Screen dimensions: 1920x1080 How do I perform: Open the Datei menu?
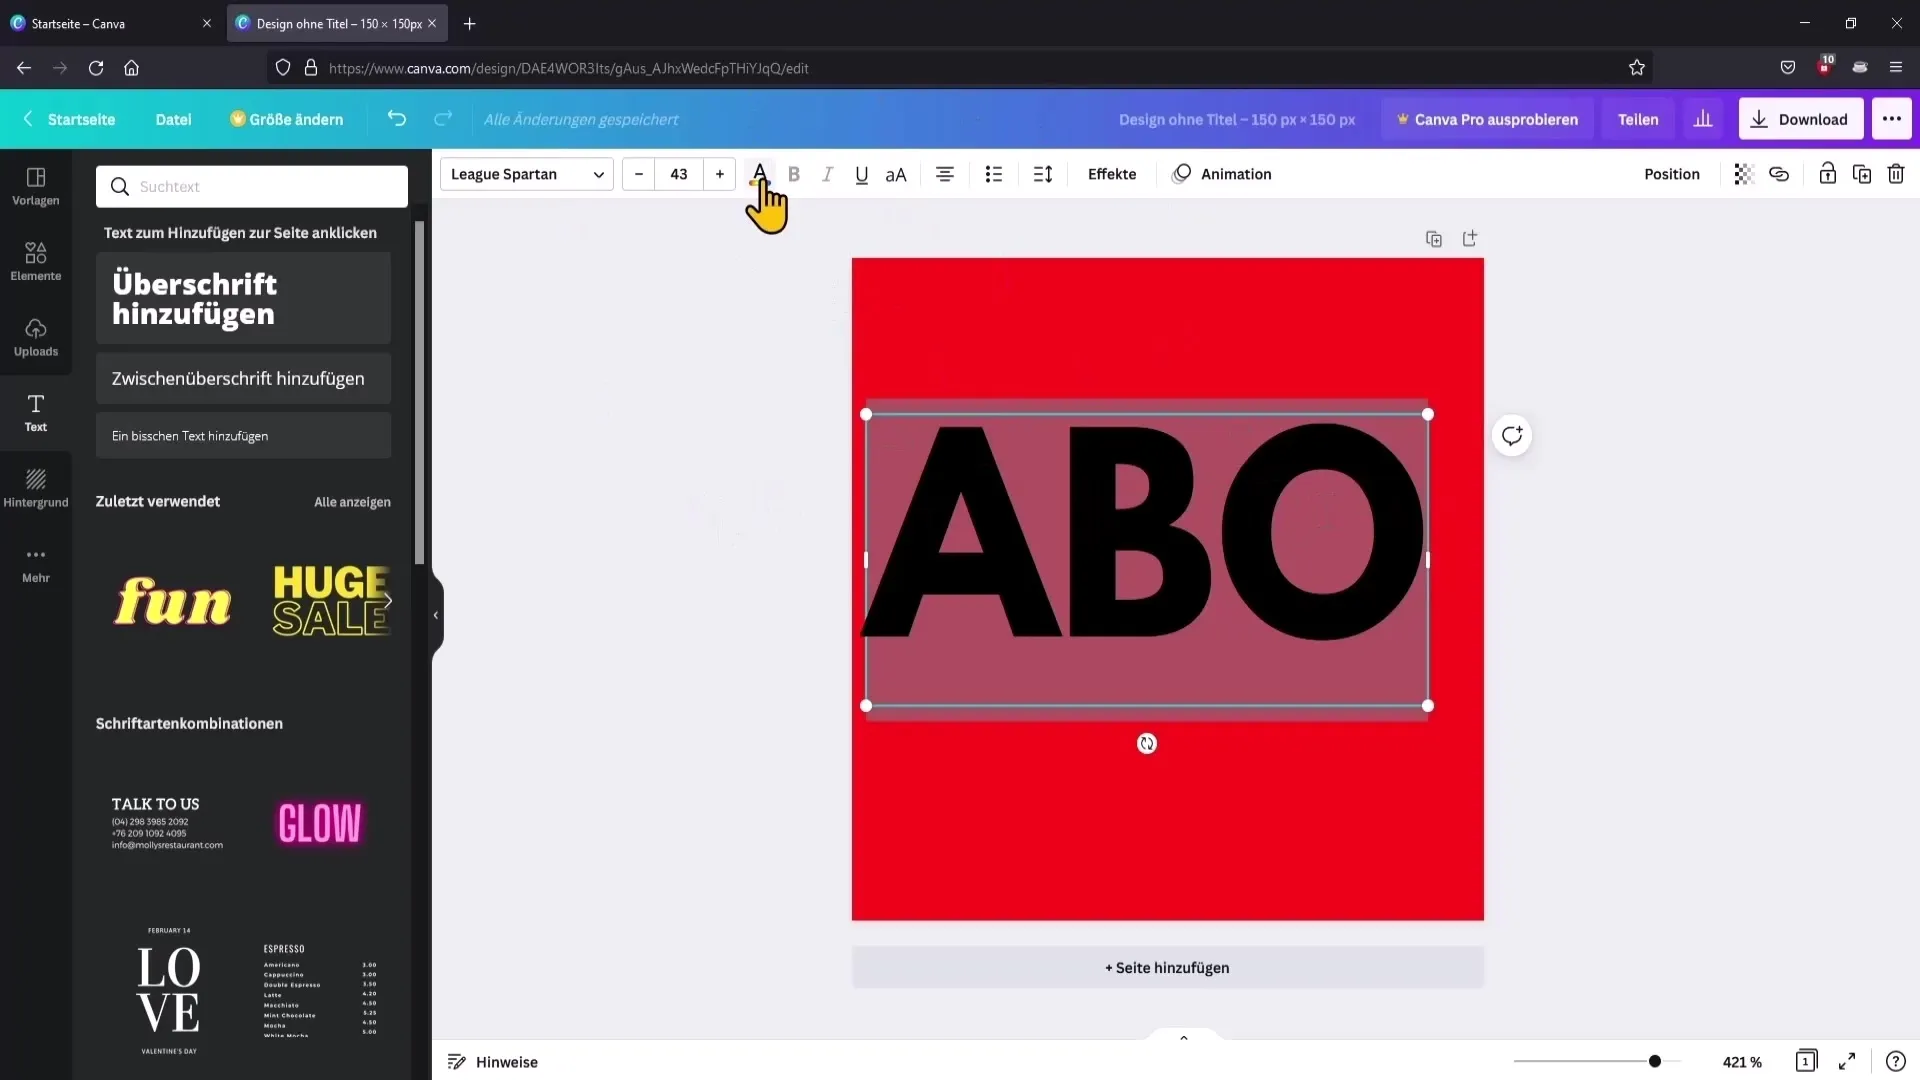pyautogui.click(x=173, y=119)
